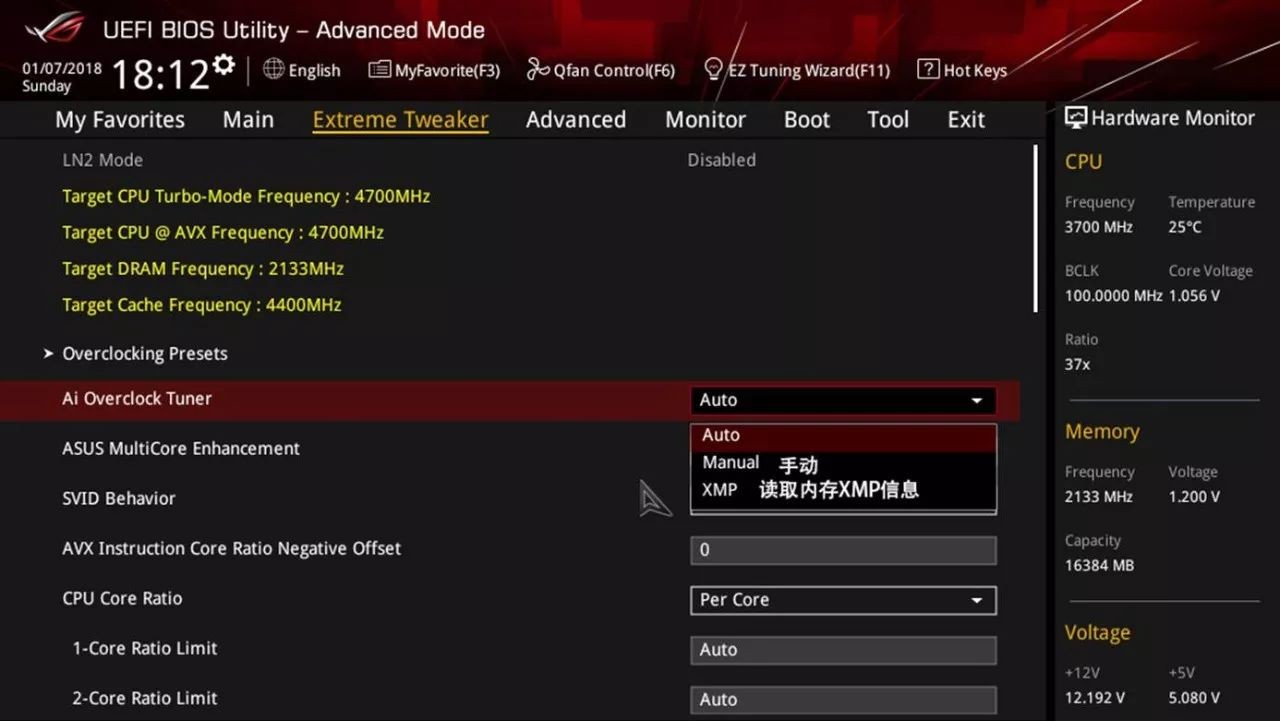1280x721 pixels.
Task: Open the CPU Core Ratio Per Core dropdown
Action: click(x=843, y=600)
